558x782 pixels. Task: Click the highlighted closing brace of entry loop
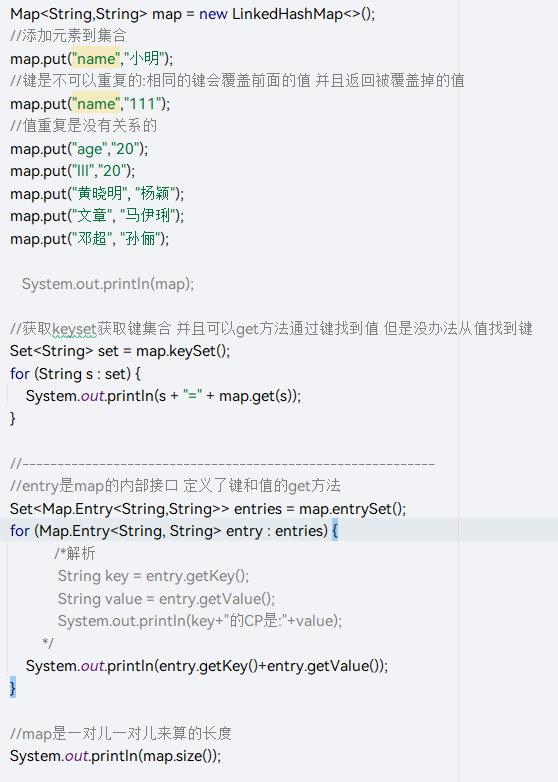[13, 688]
